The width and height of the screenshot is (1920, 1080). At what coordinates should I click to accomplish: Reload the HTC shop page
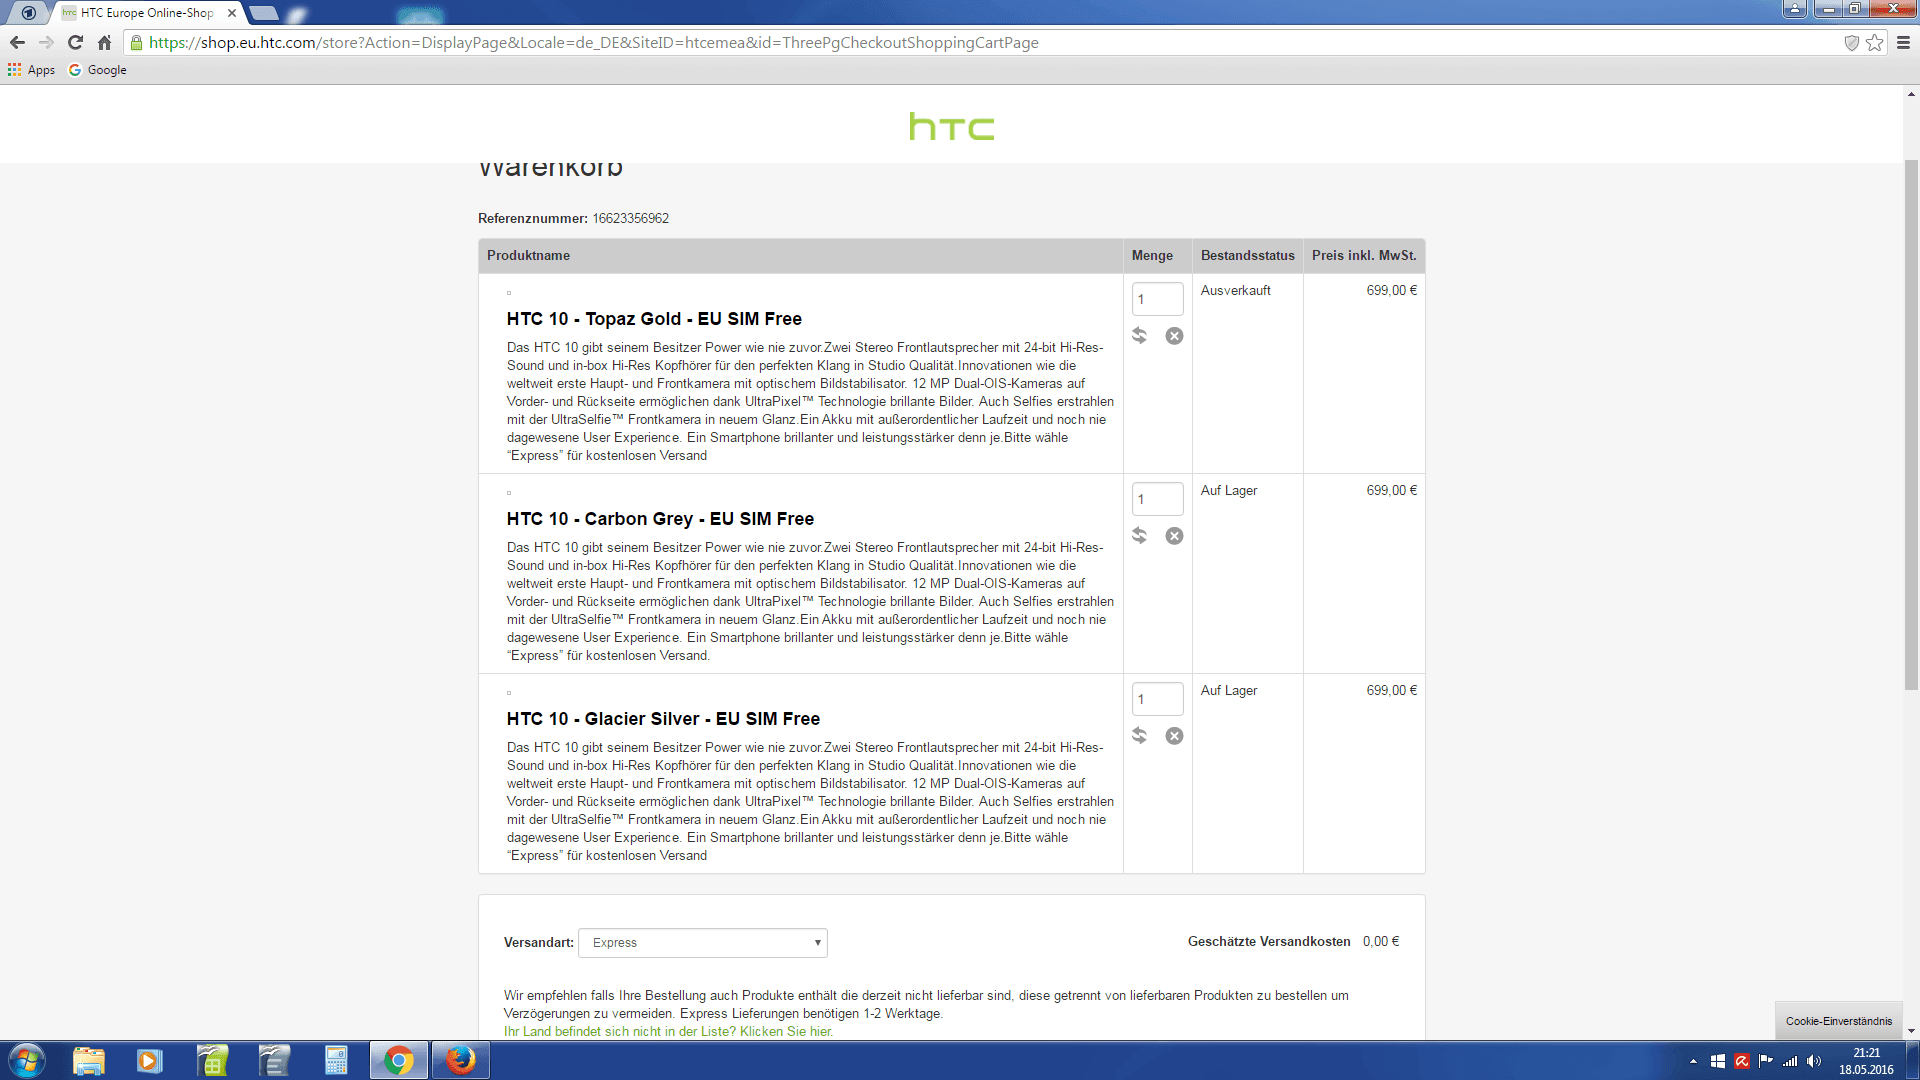click(75, 42)
